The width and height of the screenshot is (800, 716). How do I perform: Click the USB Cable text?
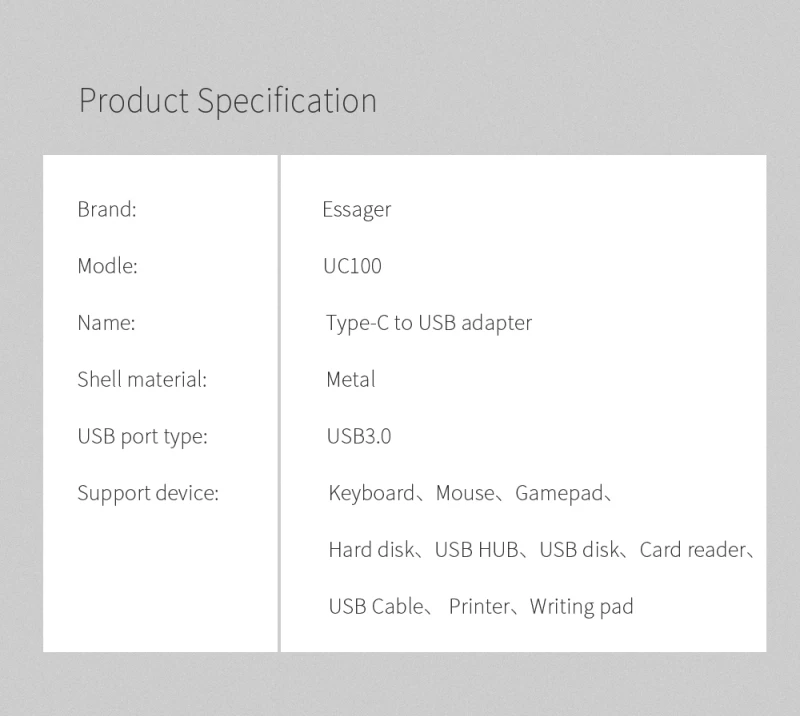(x=376, y=607)
